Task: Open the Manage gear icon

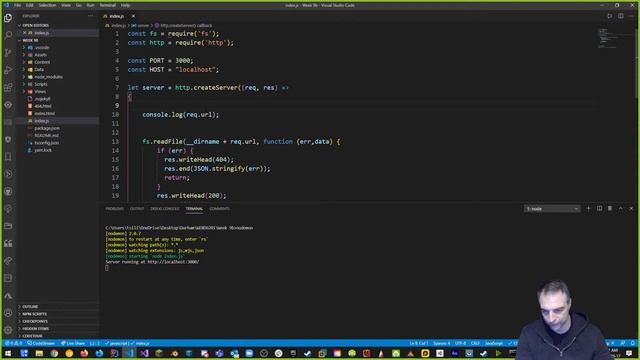Action: click(8, 330)
